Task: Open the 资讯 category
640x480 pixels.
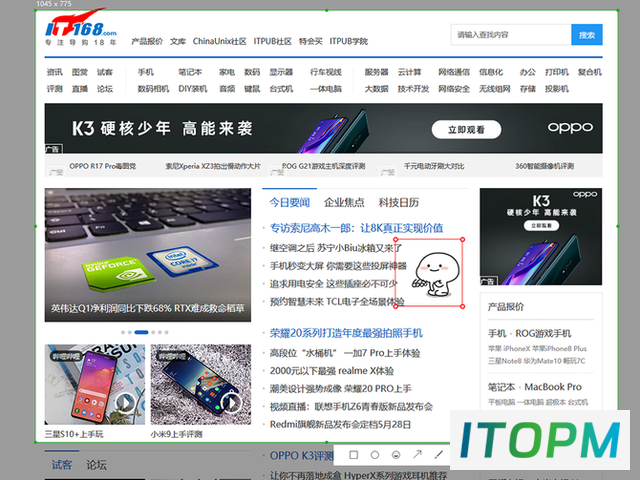Action: tap(54, 72)
